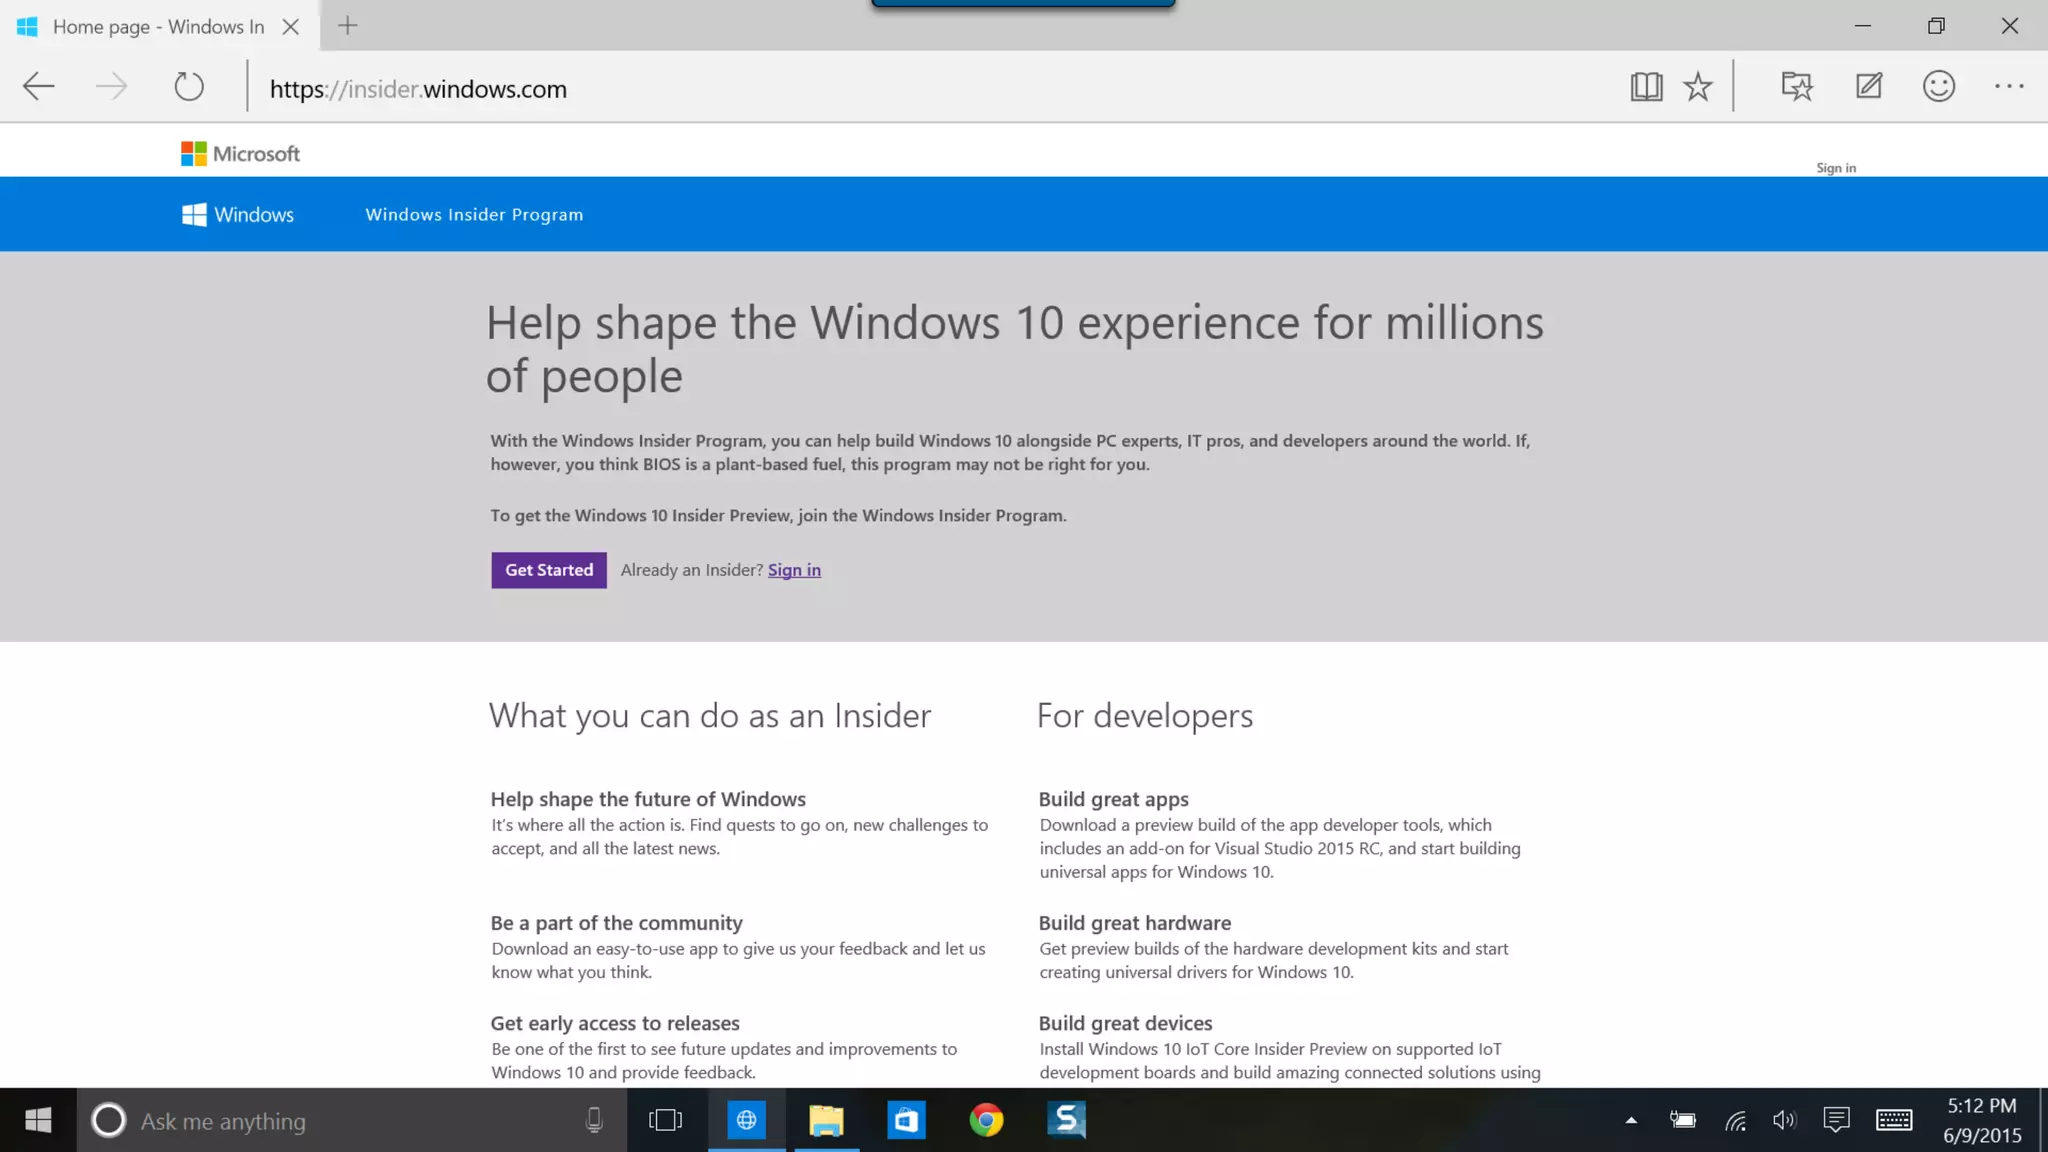Open Windows Insider Program menu item

coord(474,215)
